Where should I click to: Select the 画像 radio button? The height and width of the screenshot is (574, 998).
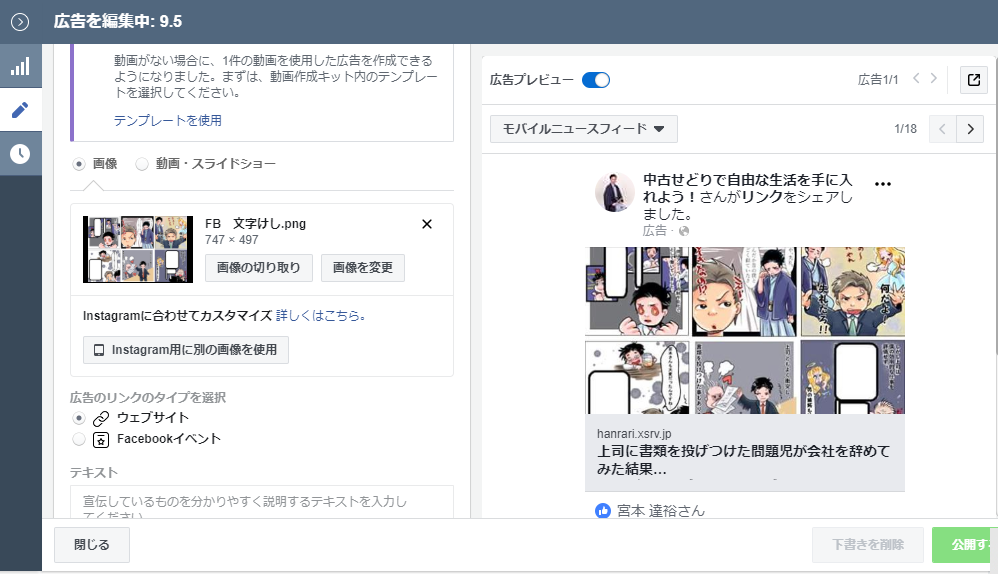pos(79,163)
